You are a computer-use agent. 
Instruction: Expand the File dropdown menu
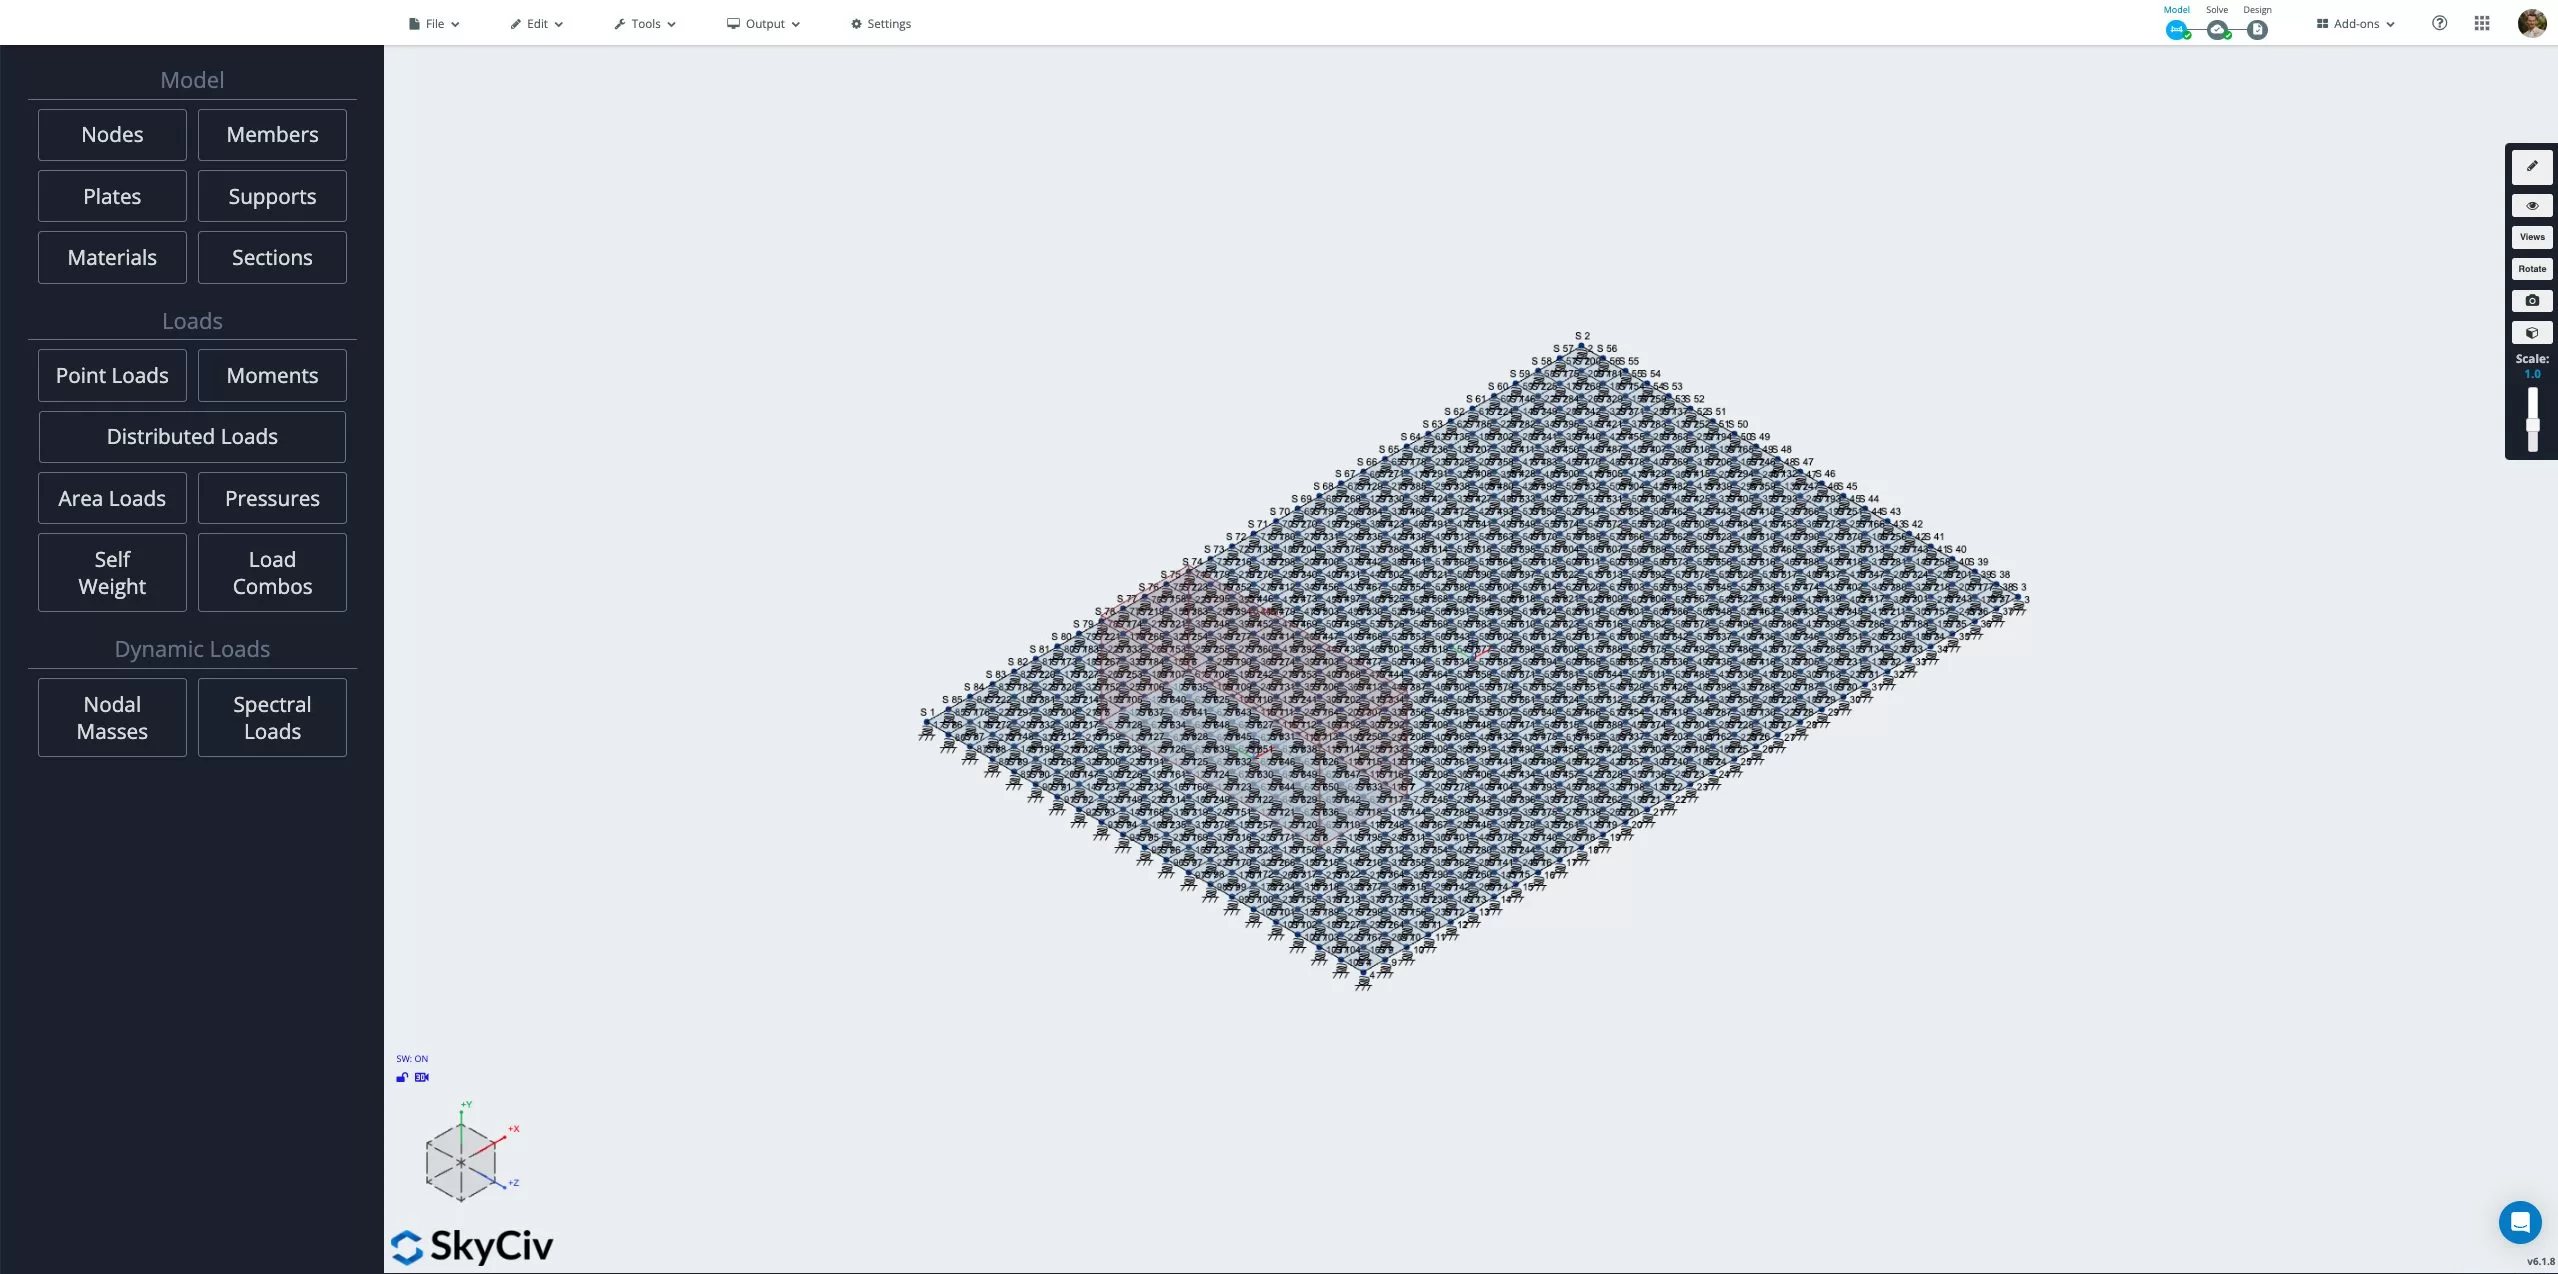434,23
